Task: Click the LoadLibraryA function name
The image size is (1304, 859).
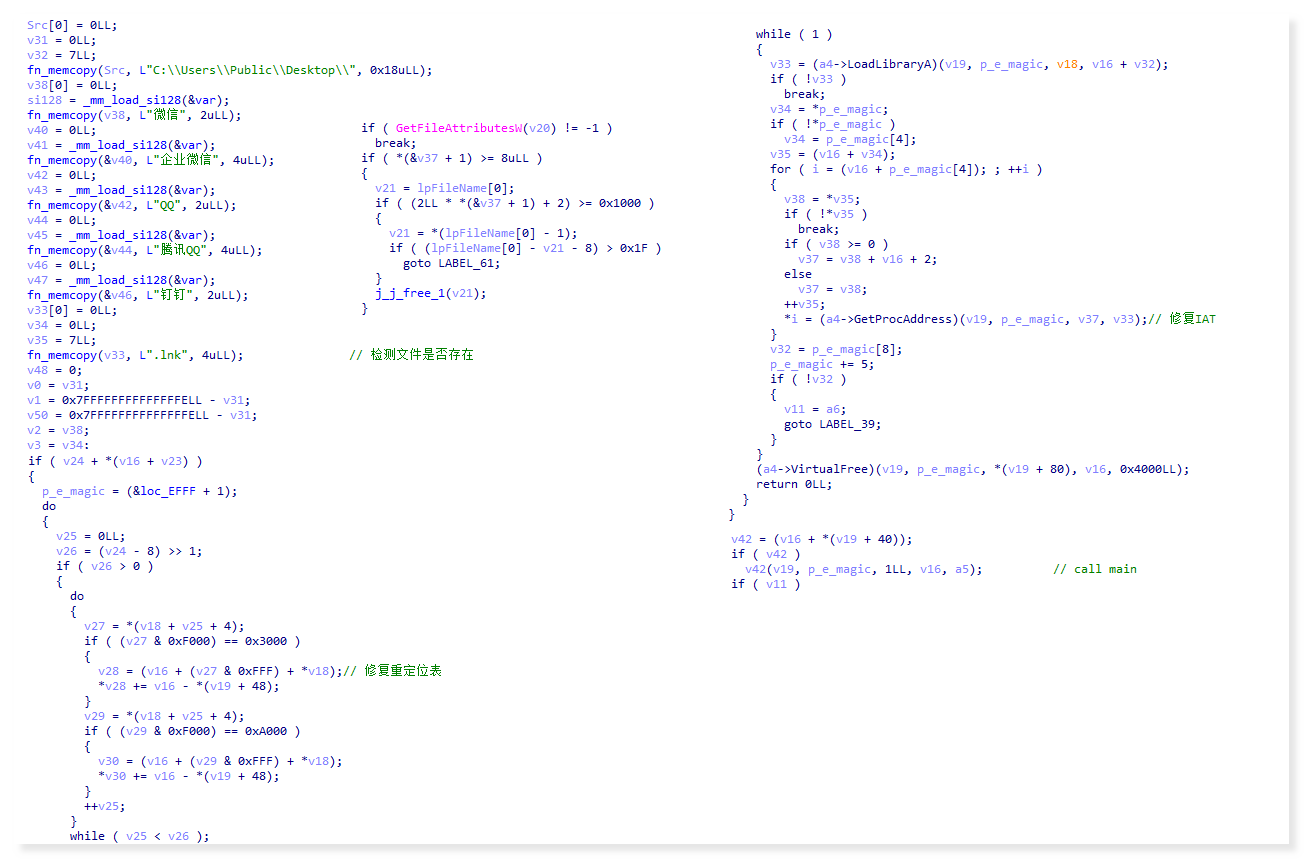Action: [891, 64]
